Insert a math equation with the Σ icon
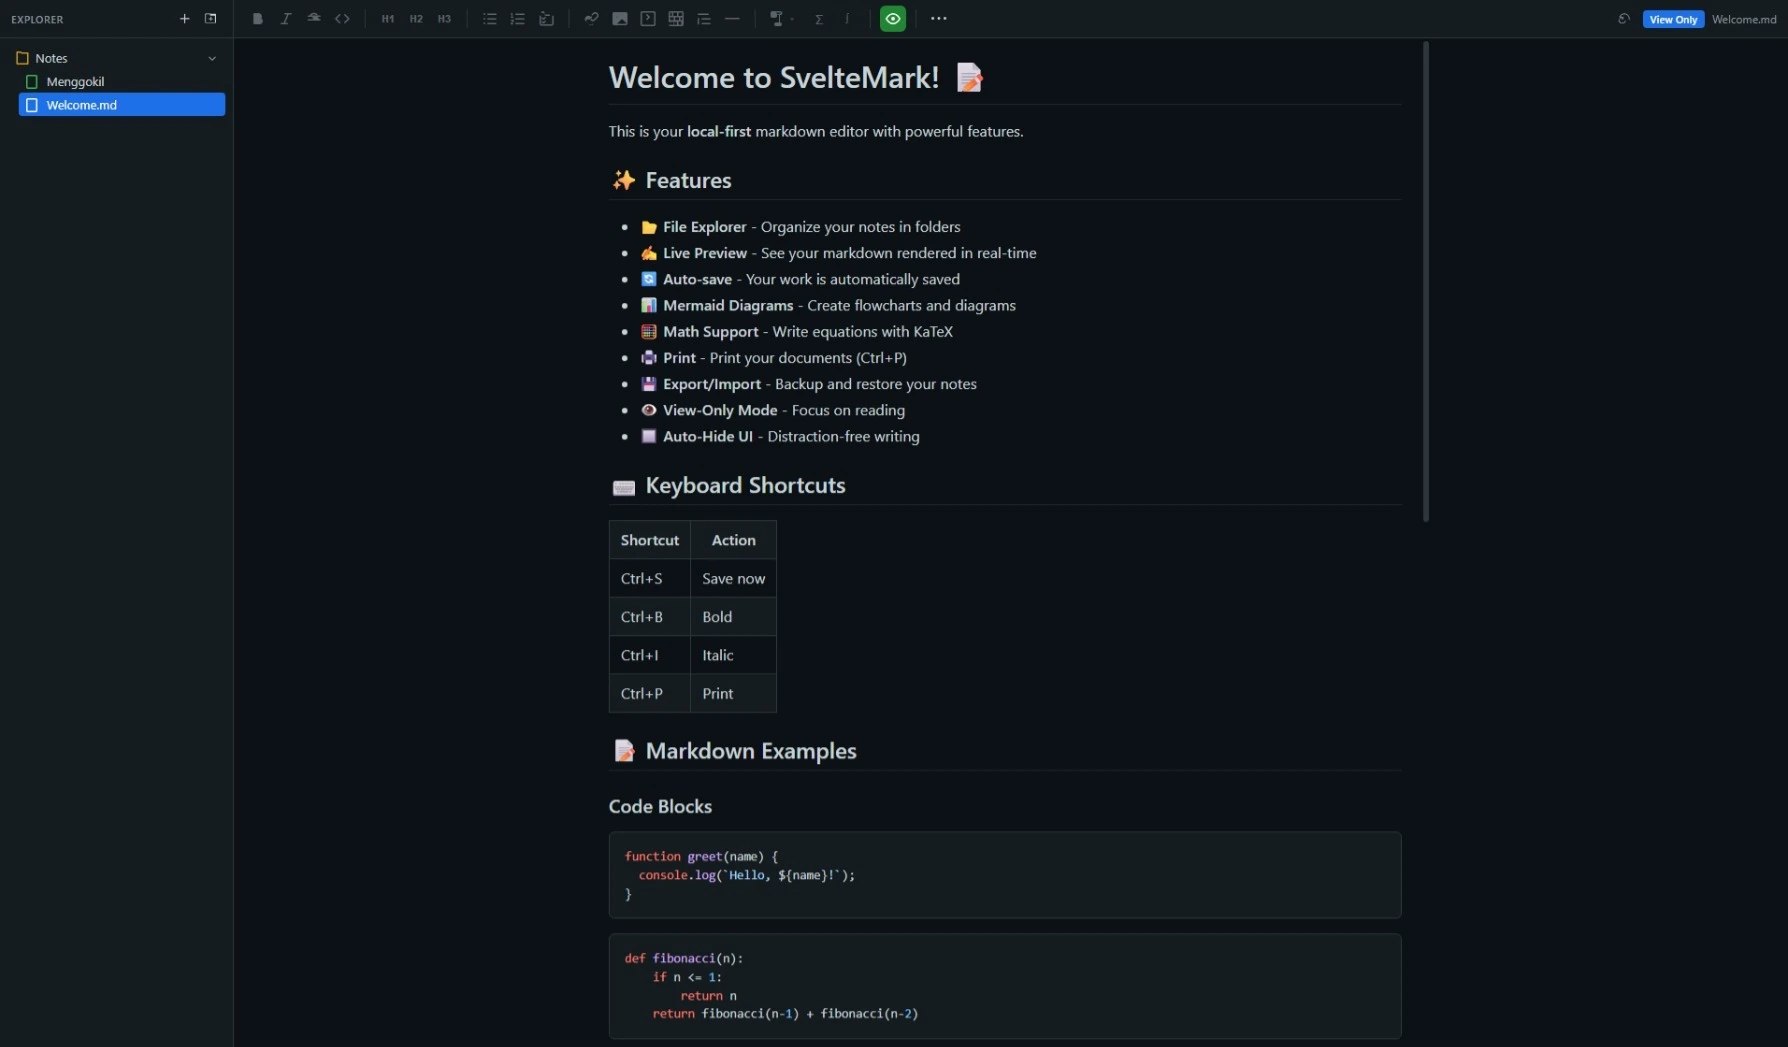Viewport: 1788px width, 1047px height. coord(817,18)
